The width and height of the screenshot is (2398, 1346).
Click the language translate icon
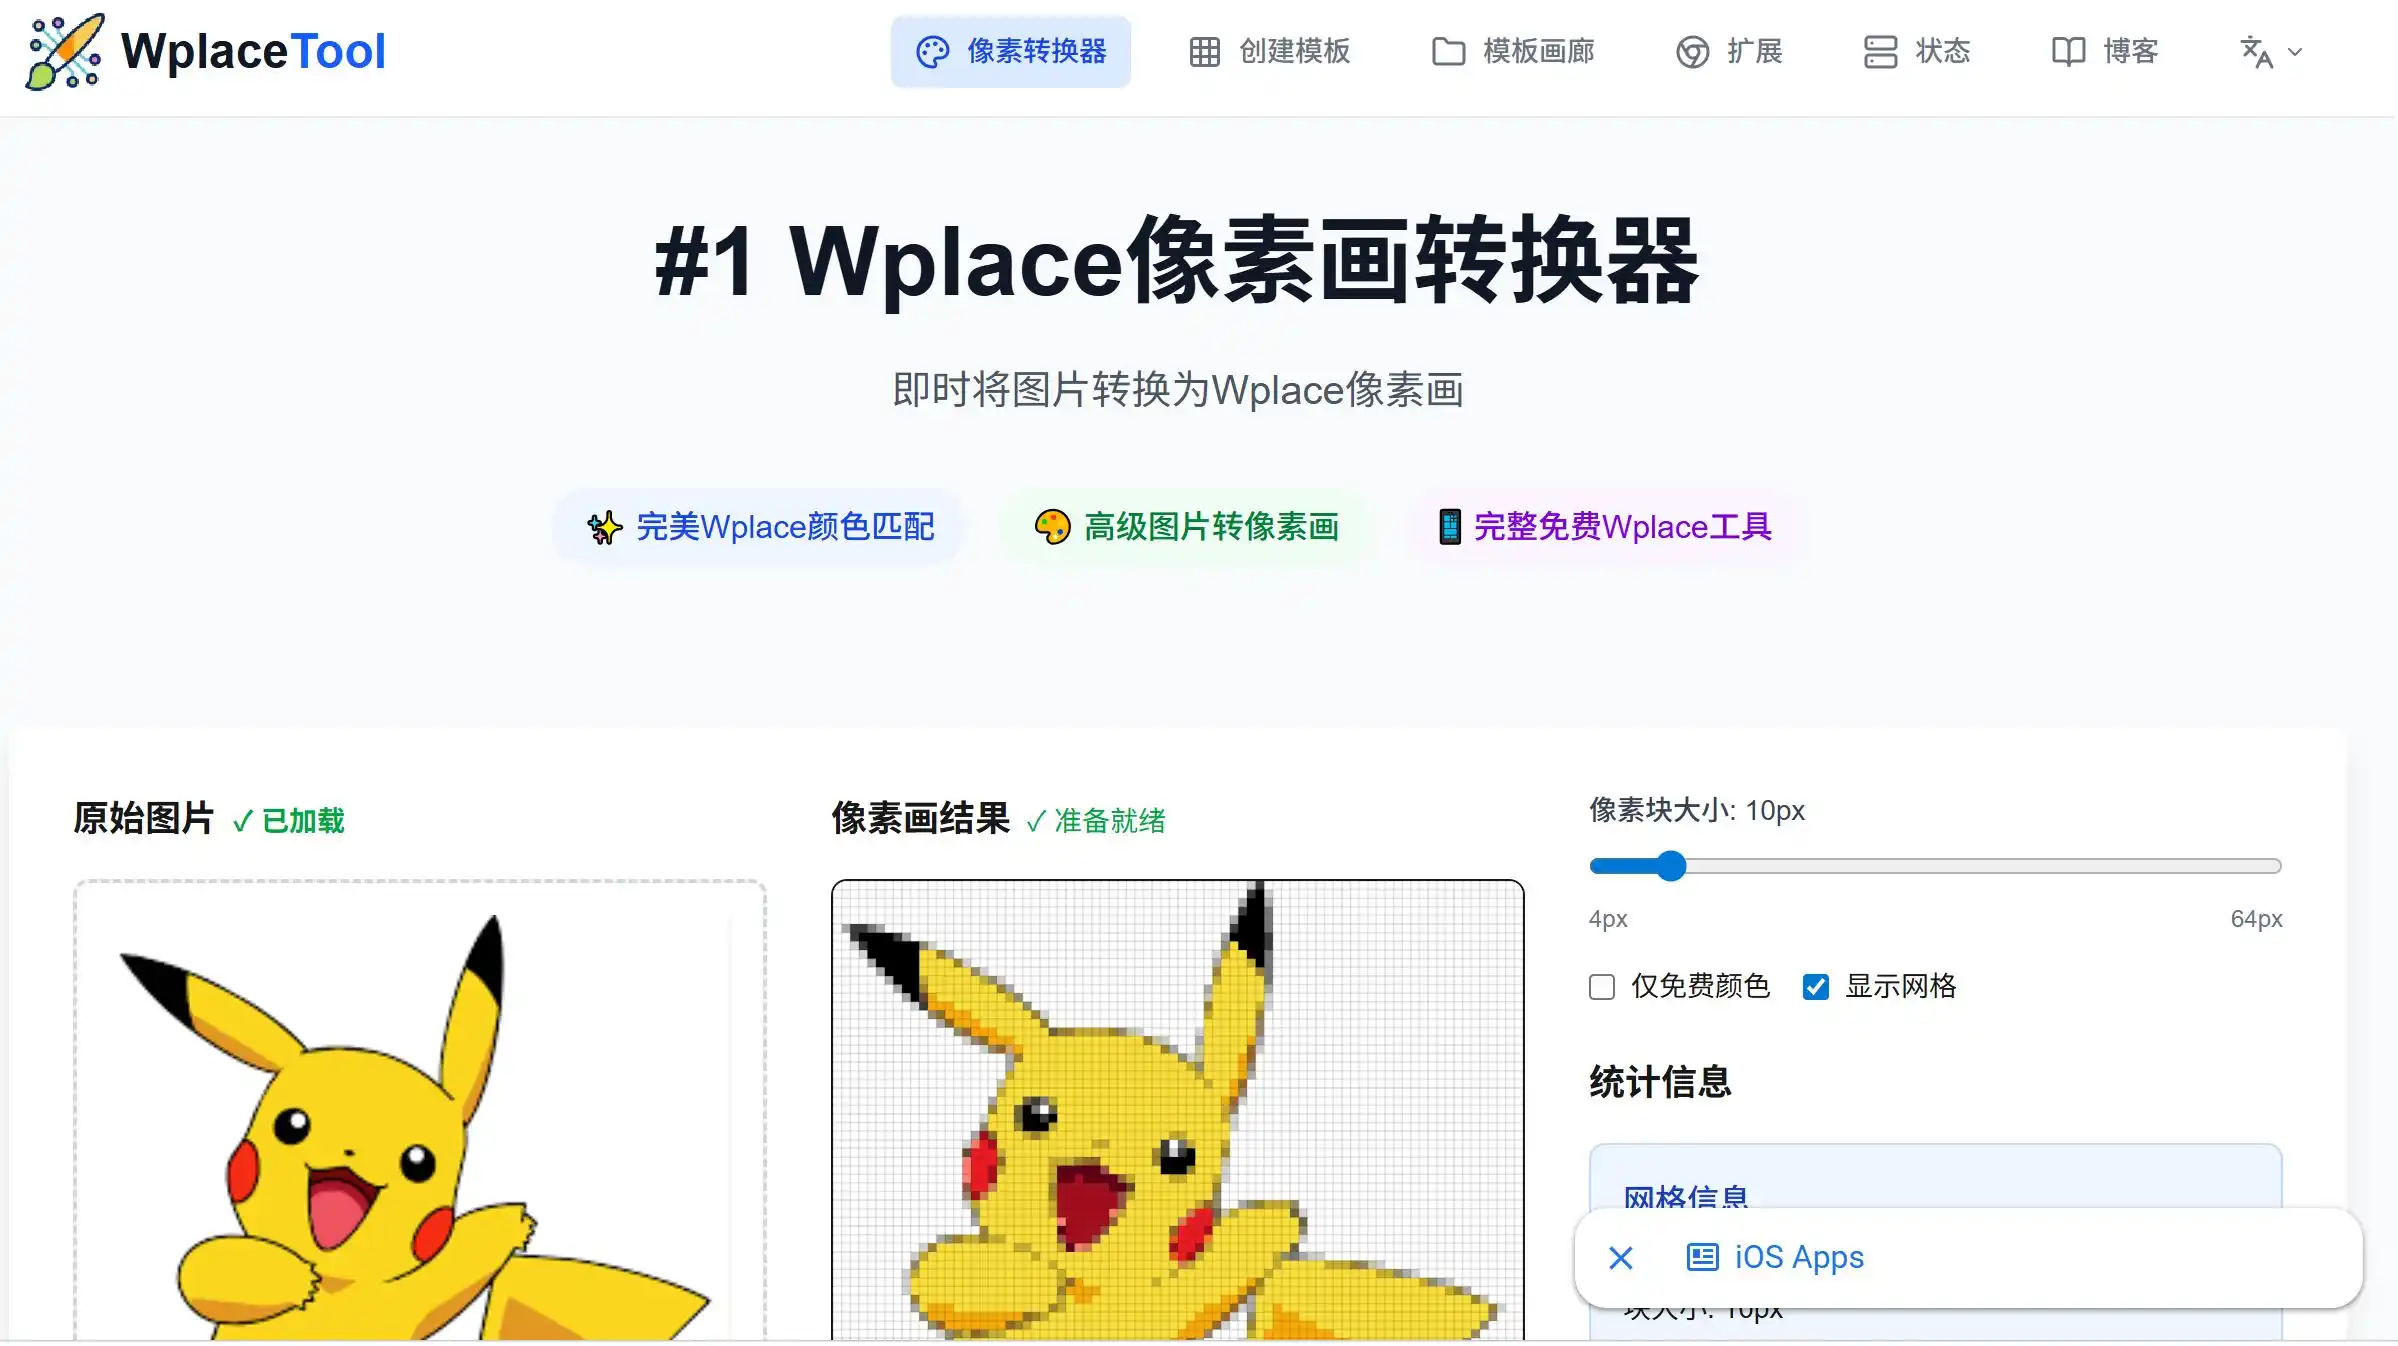2256,52
